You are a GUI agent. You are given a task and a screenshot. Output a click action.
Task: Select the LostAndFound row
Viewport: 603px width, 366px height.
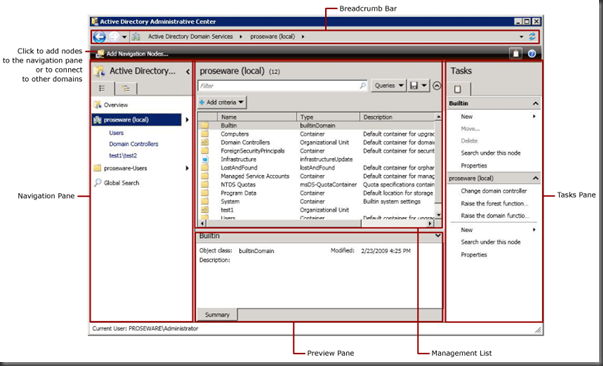pos(317,168)
